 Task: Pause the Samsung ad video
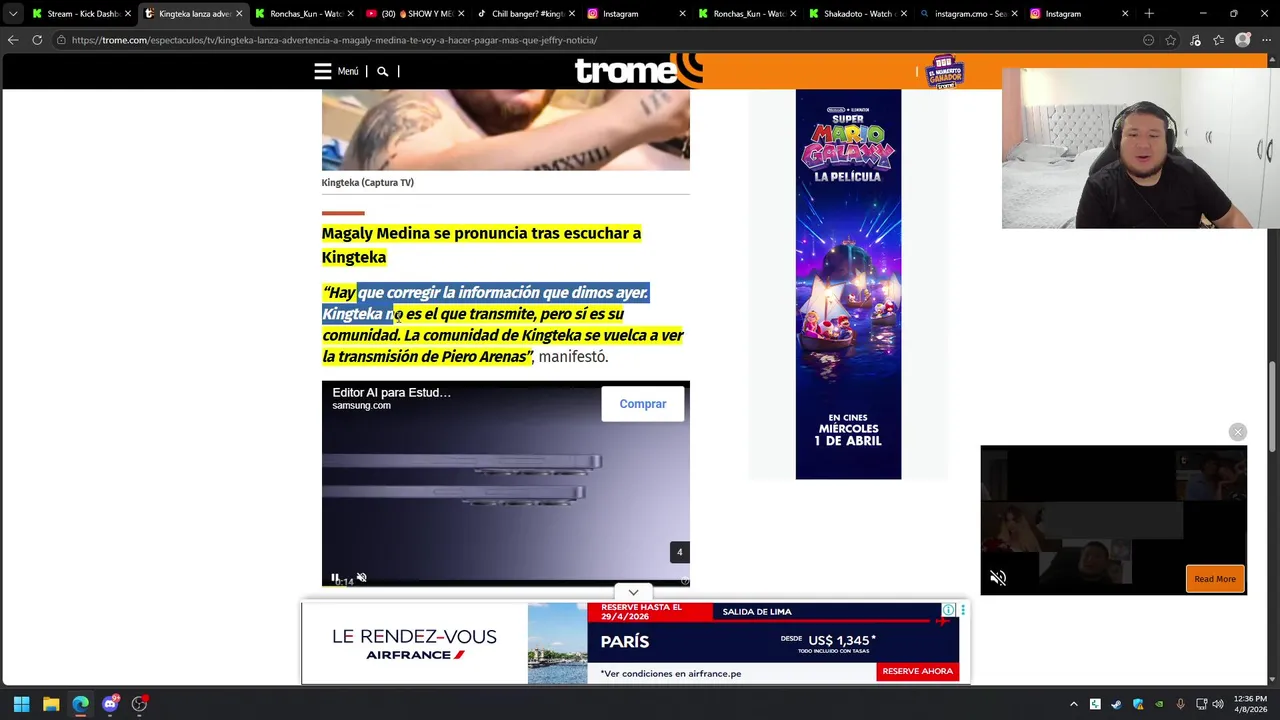335,578
